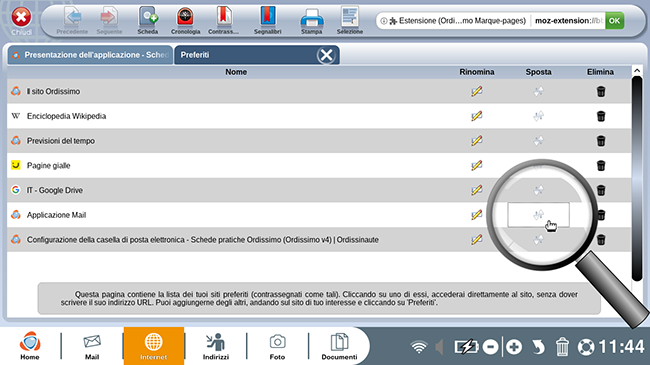The width and height of the screenshot is (650, 365).
Task: Move the IT - Google Drive favorite
Action: point(538,190)
